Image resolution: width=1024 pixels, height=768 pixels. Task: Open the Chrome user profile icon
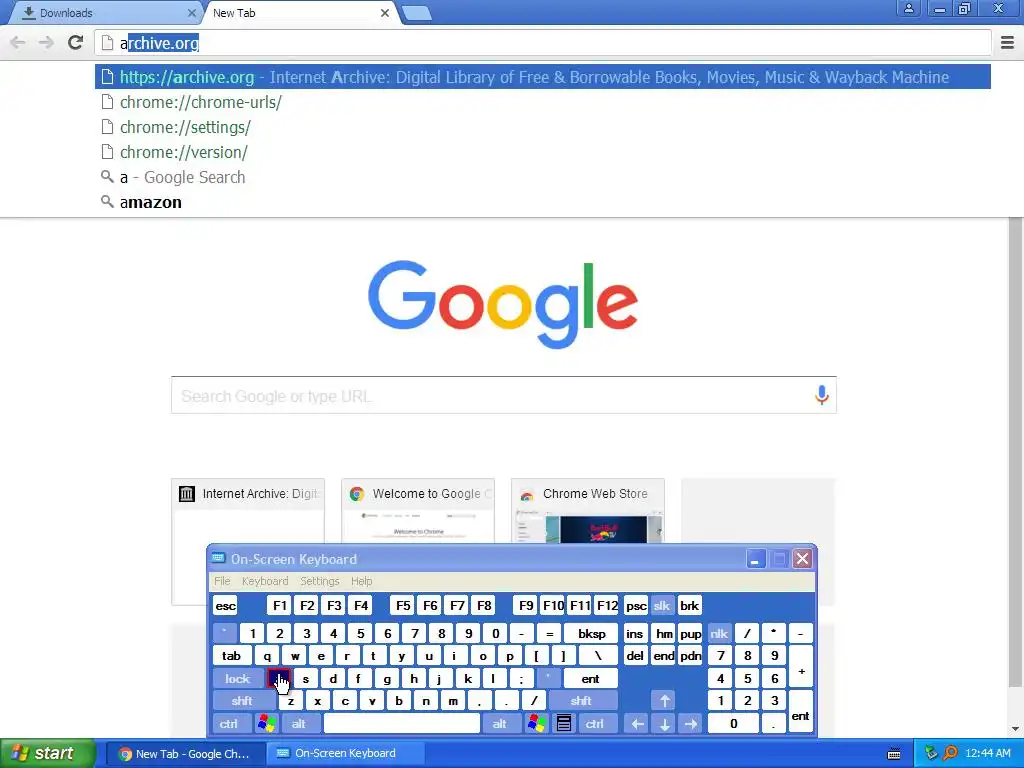coord(908,8)
